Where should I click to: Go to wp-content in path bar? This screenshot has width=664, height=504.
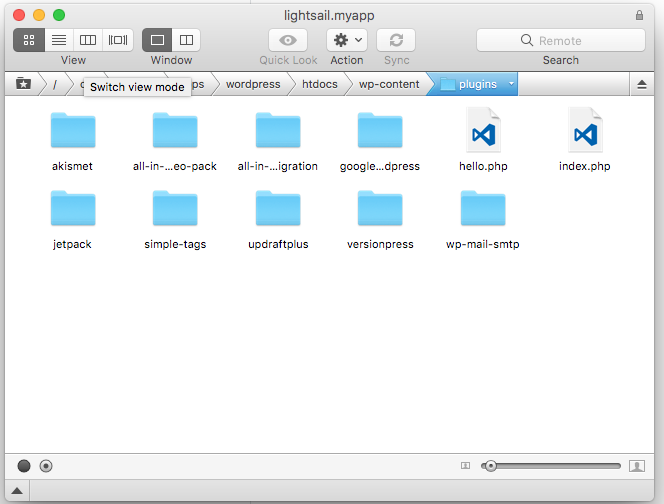[389, 84]
